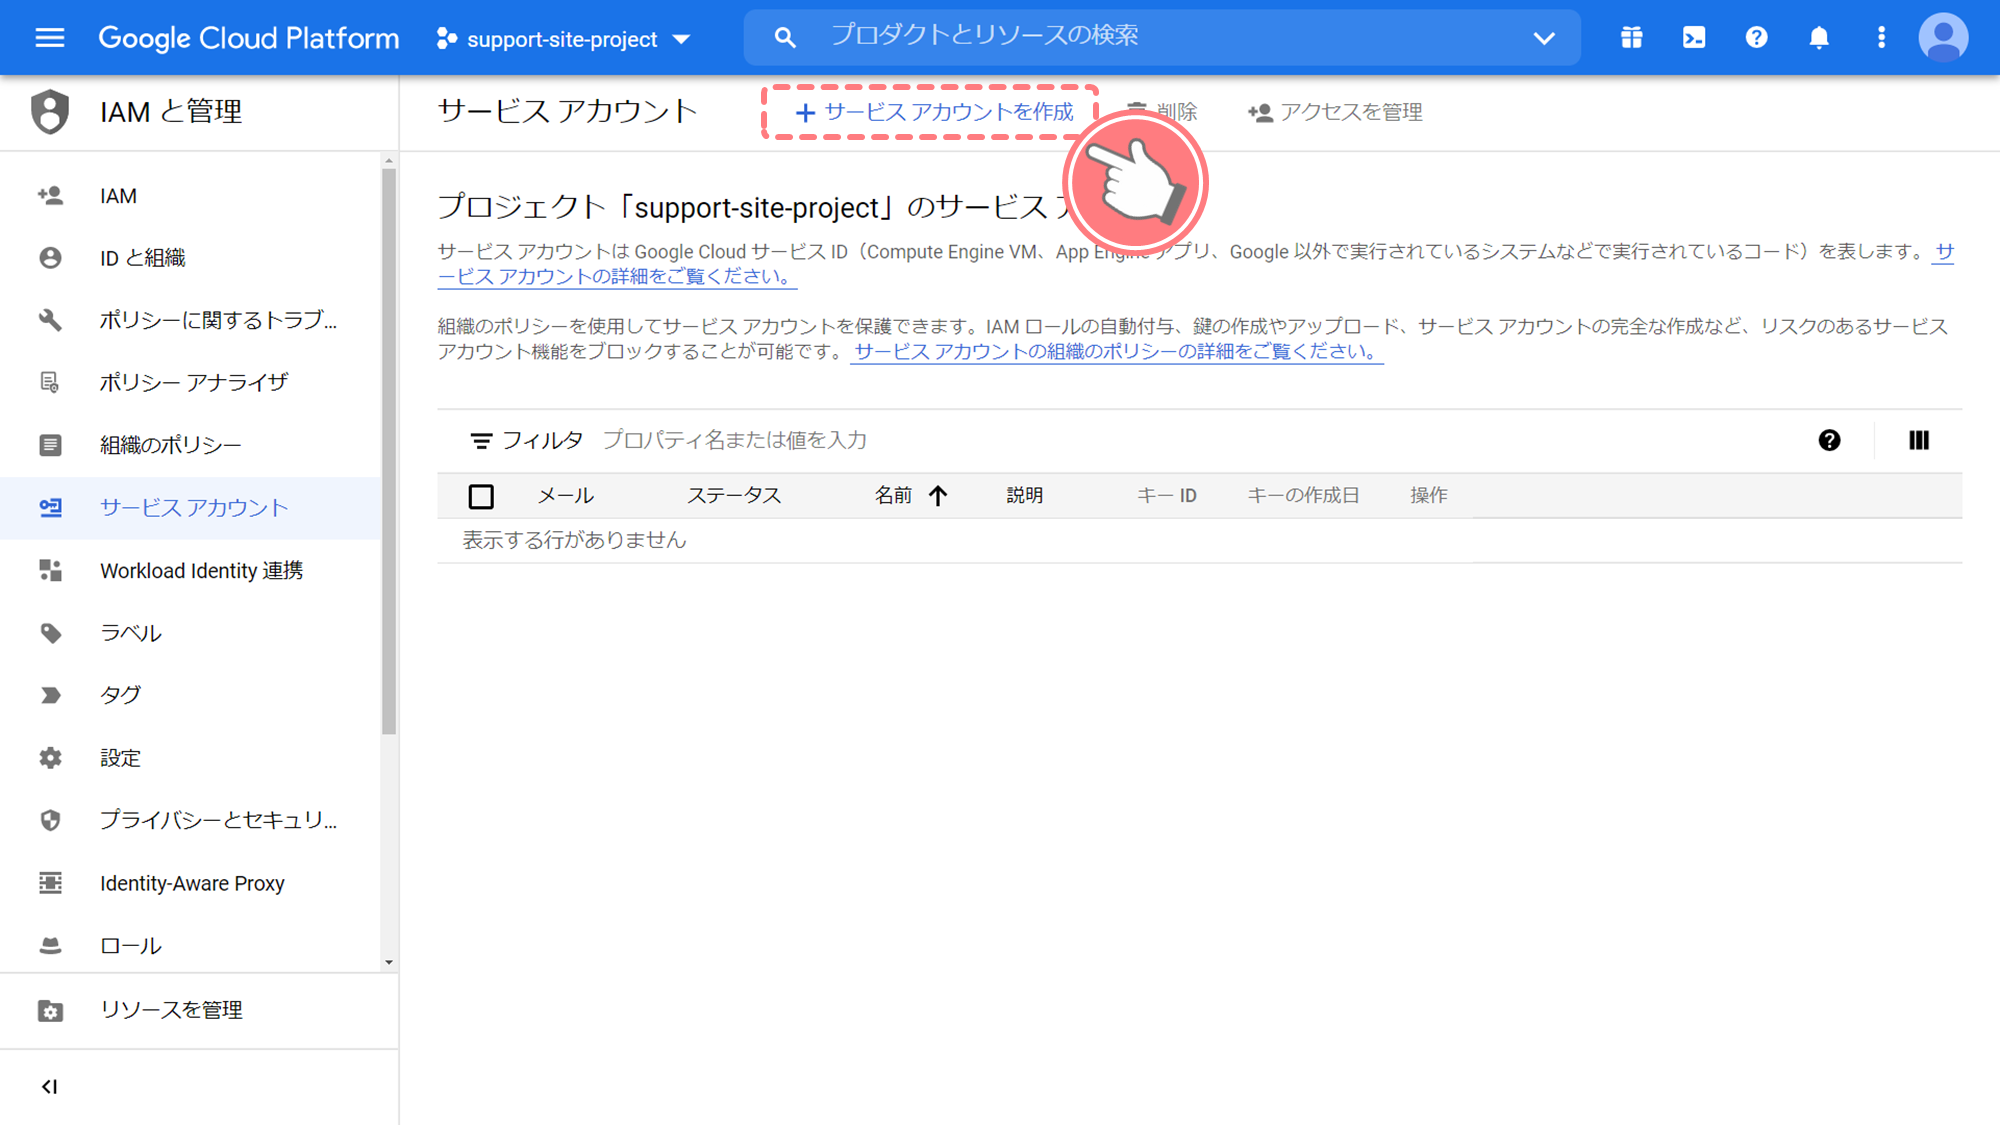The width and height of the screenshot is (2000, 1125).
Task: Open the column display options icon
Action: pyautogui.click(x=1918, y=441)
